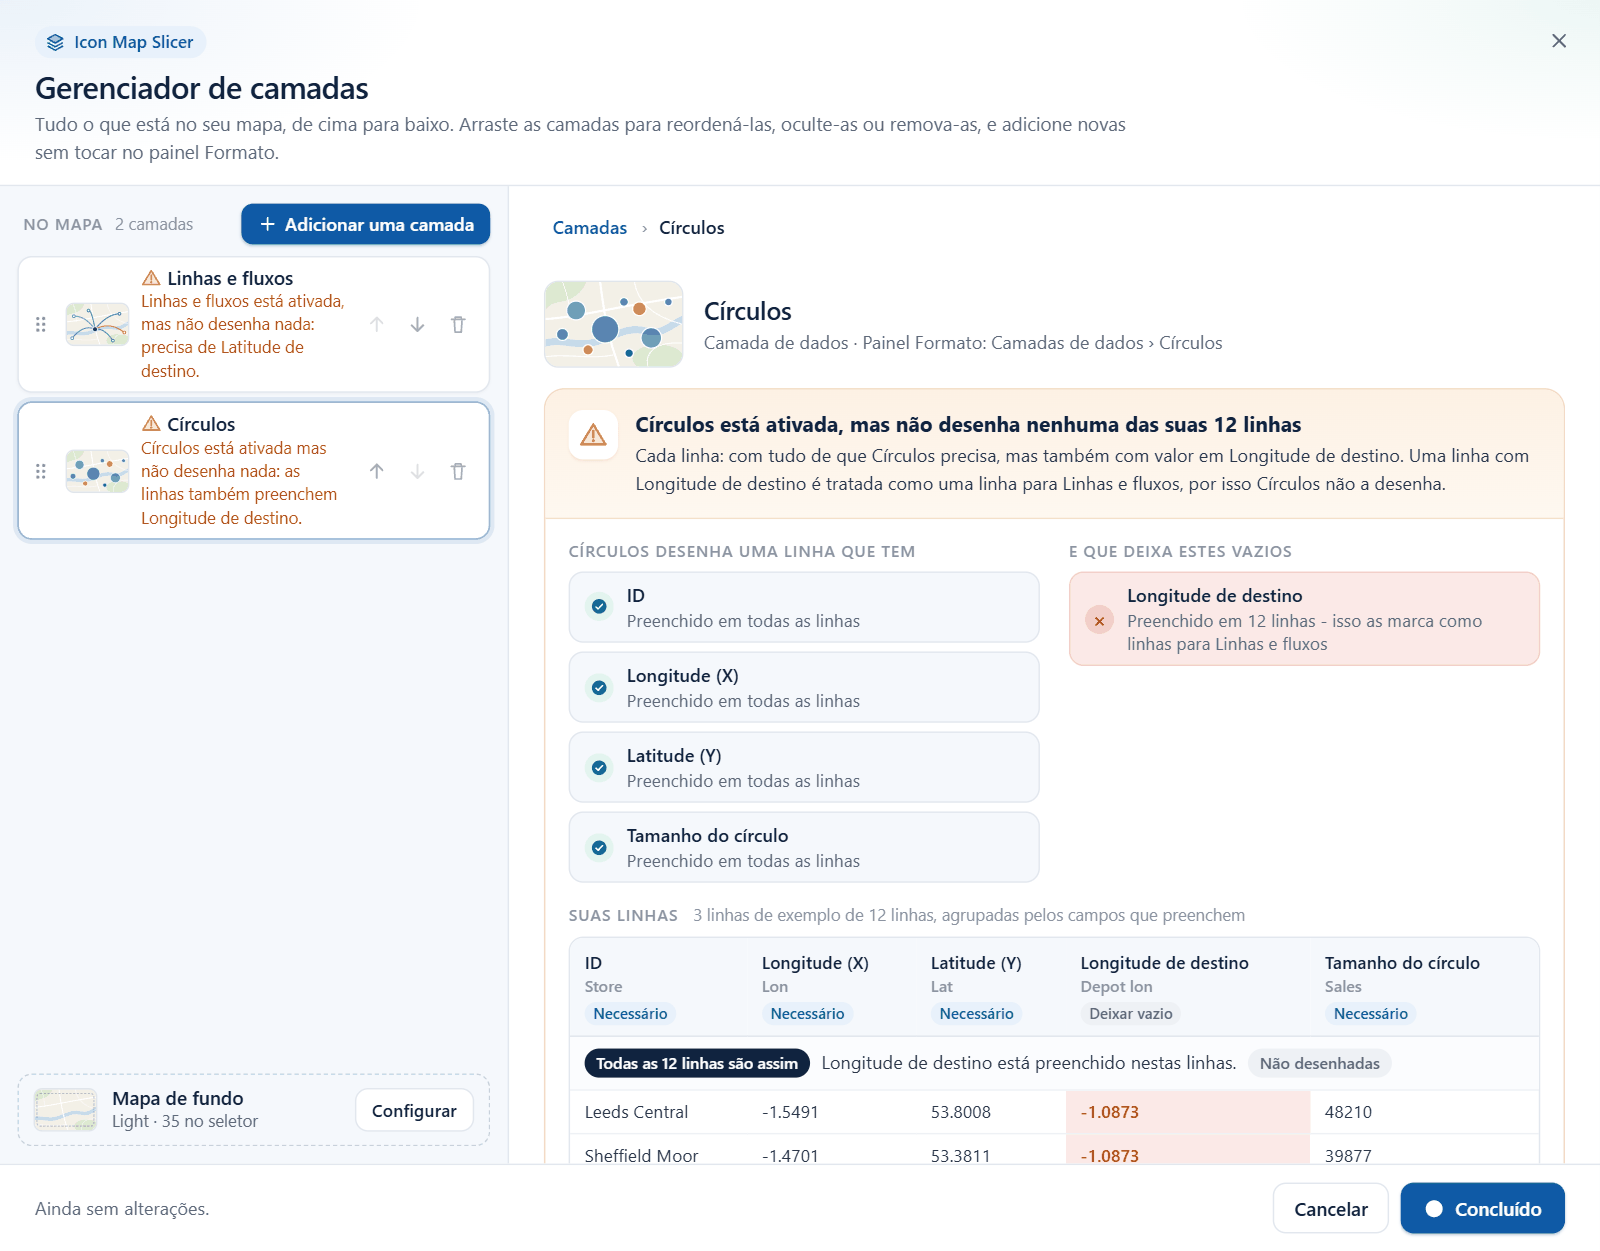
Task: Grab drag handle of Círculos layer
Action: pyautogui.click(x=41, y=471)
